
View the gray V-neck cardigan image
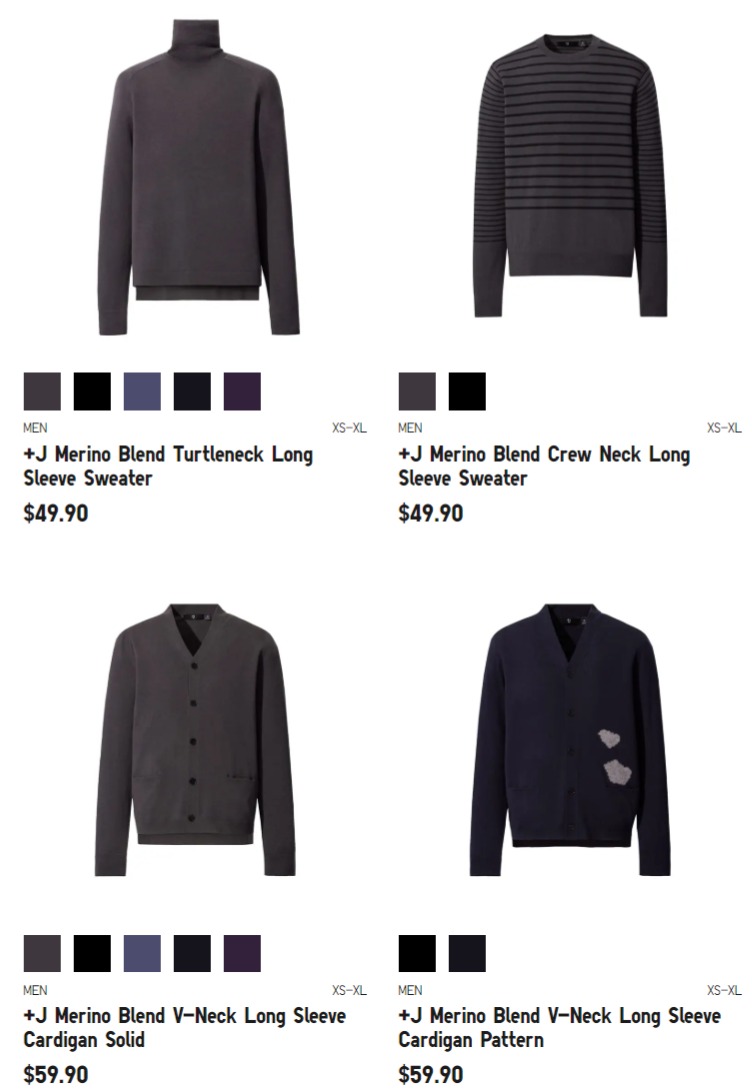(x=195, y=740)
